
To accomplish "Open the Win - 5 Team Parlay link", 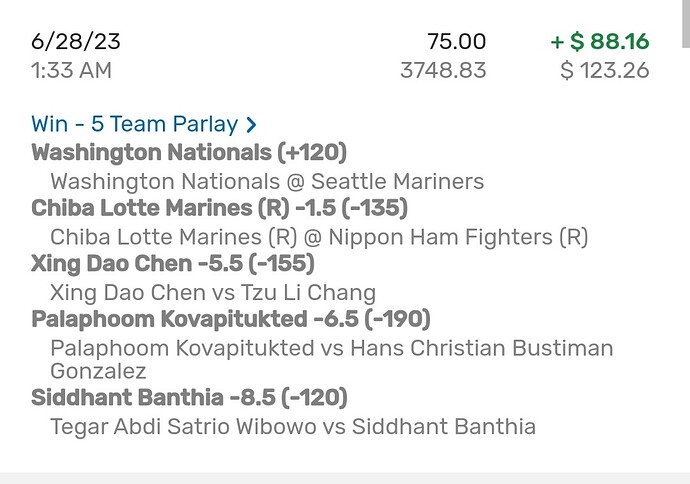I will [x=135, y=125].
